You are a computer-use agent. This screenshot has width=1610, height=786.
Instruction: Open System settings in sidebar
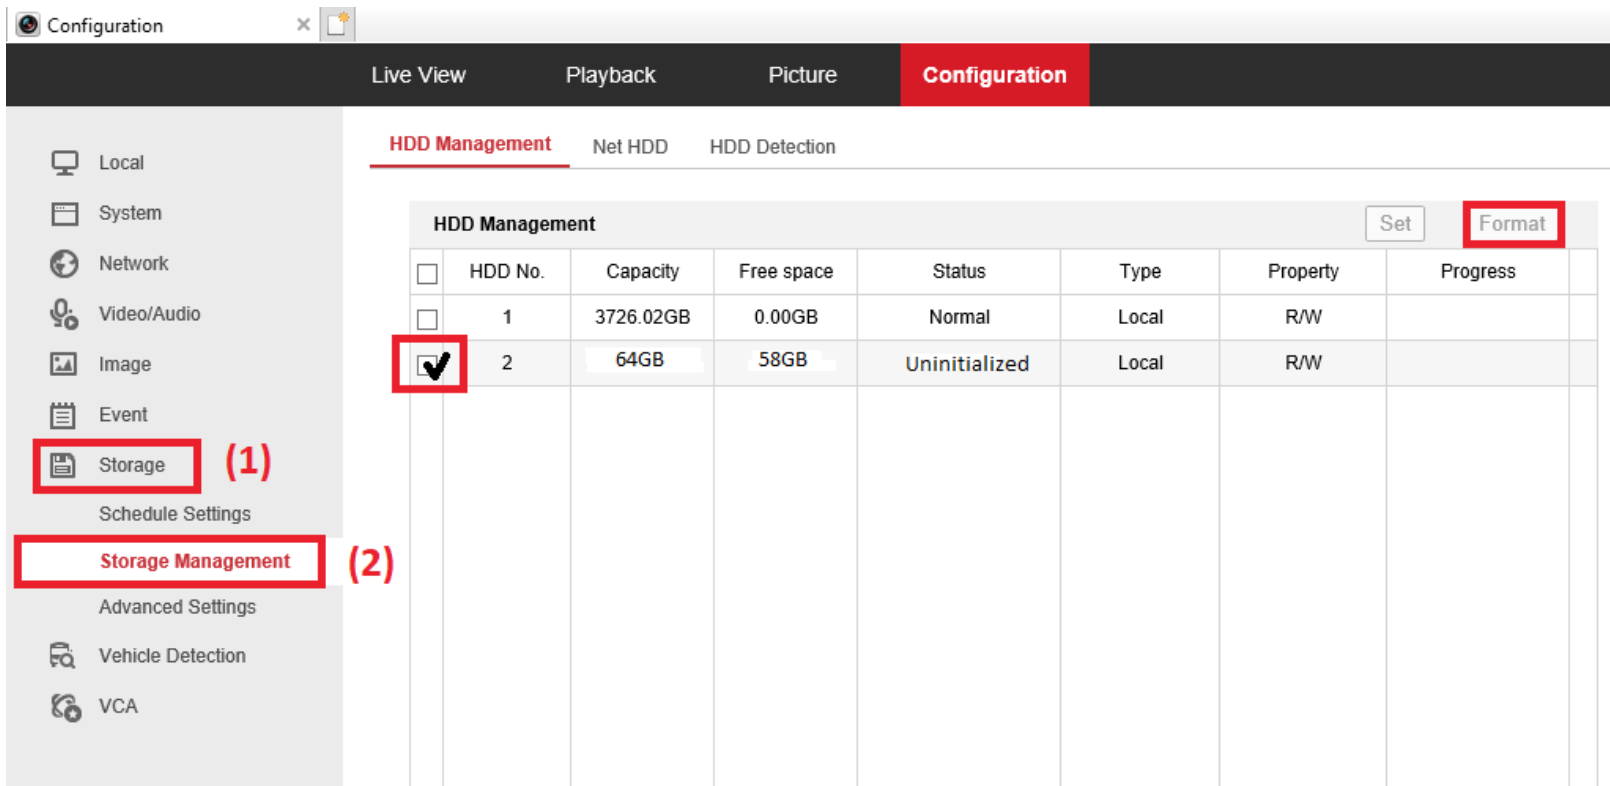(x=130, y=213)
